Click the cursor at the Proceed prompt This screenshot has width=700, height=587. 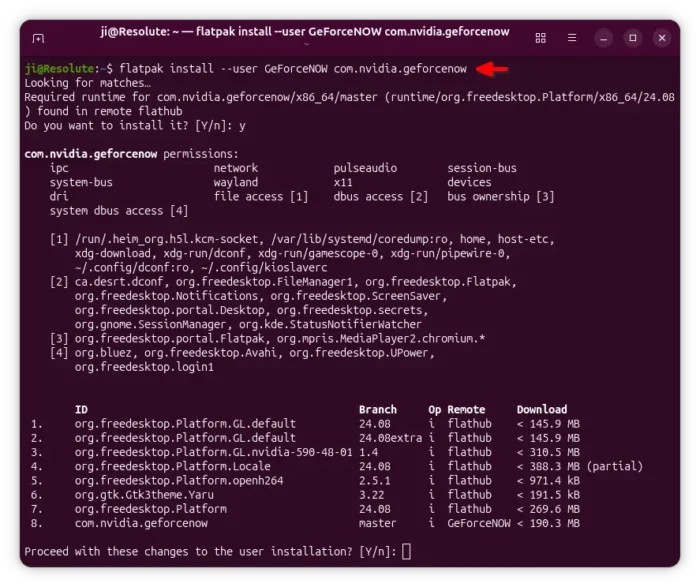406,551
